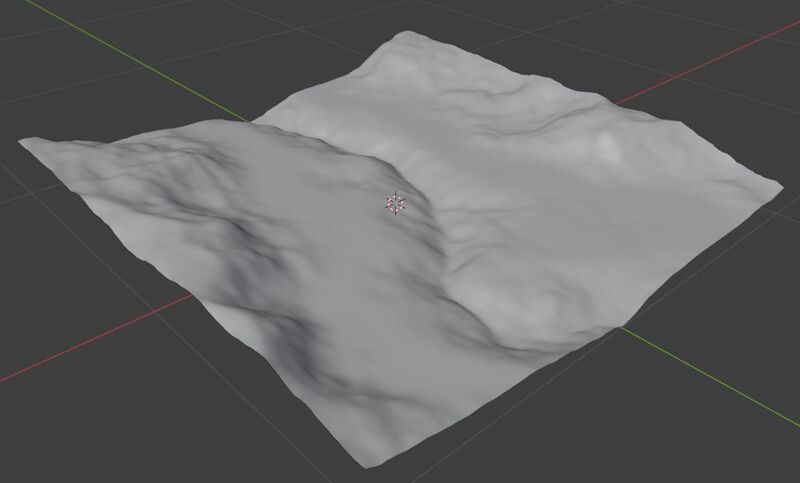Click the dark shadowed crease on left slope
Screen dimensions: 800x483
point(240,235)
